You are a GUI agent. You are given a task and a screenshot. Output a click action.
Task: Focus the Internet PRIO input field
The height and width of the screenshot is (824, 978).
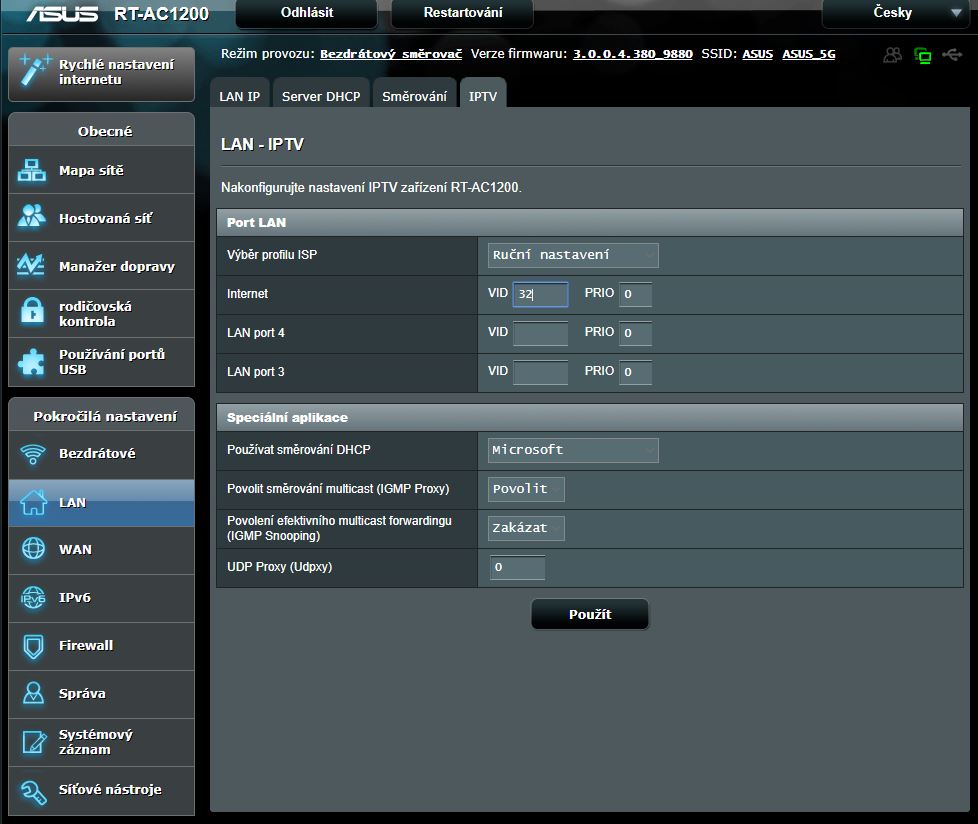pyautogui.click(x=635, y=294)
